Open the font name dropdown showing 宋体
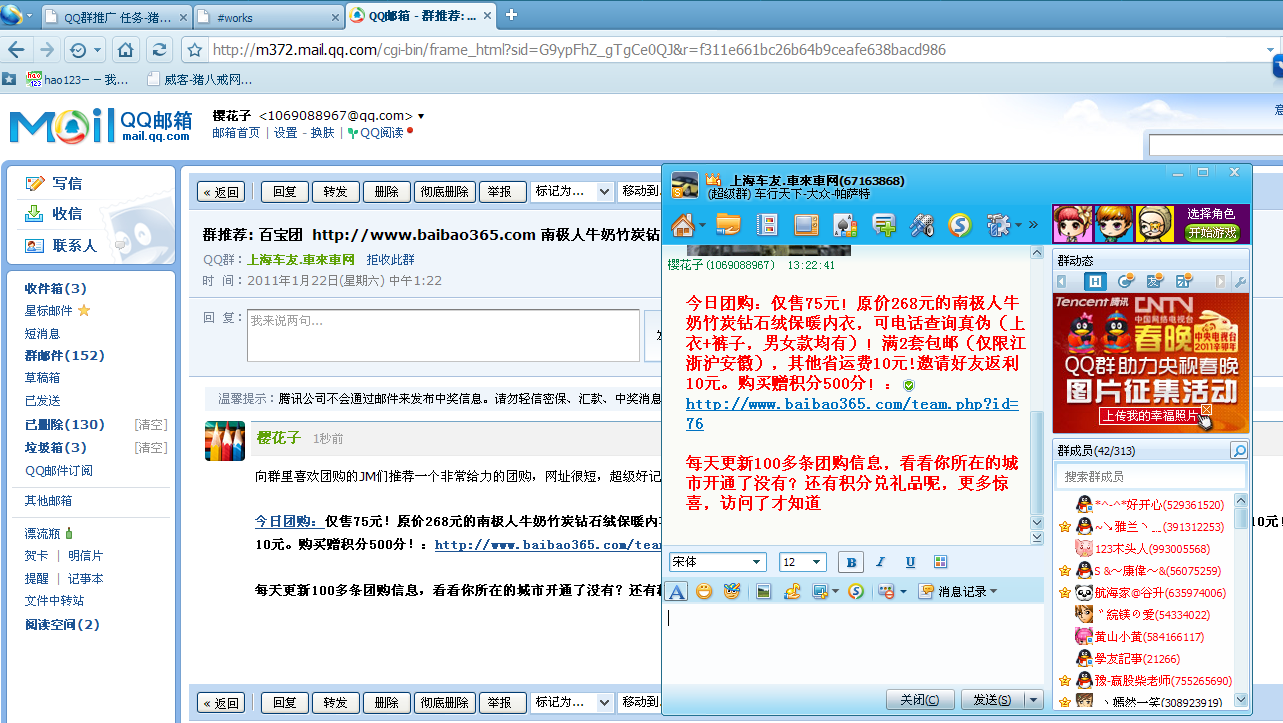The image size is (1283, 723). [x=717, y=562]
